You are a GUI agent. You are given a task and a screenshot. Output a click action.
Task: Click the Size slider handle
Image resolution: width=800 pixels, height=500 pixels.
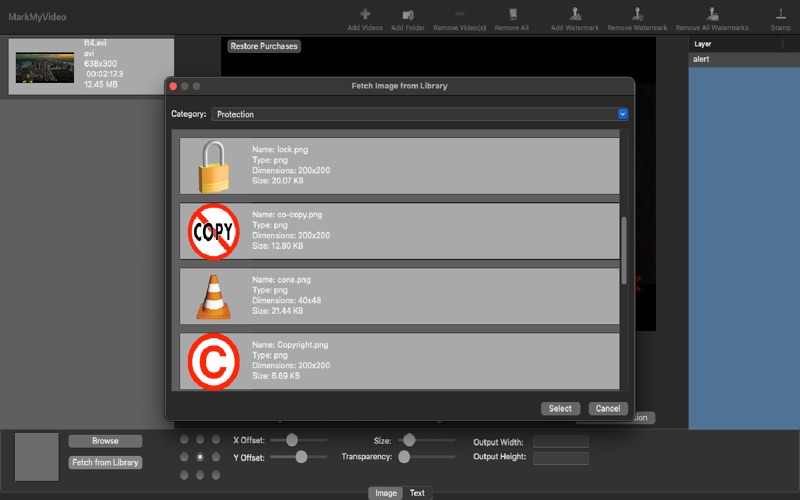(x=409, y=440)
